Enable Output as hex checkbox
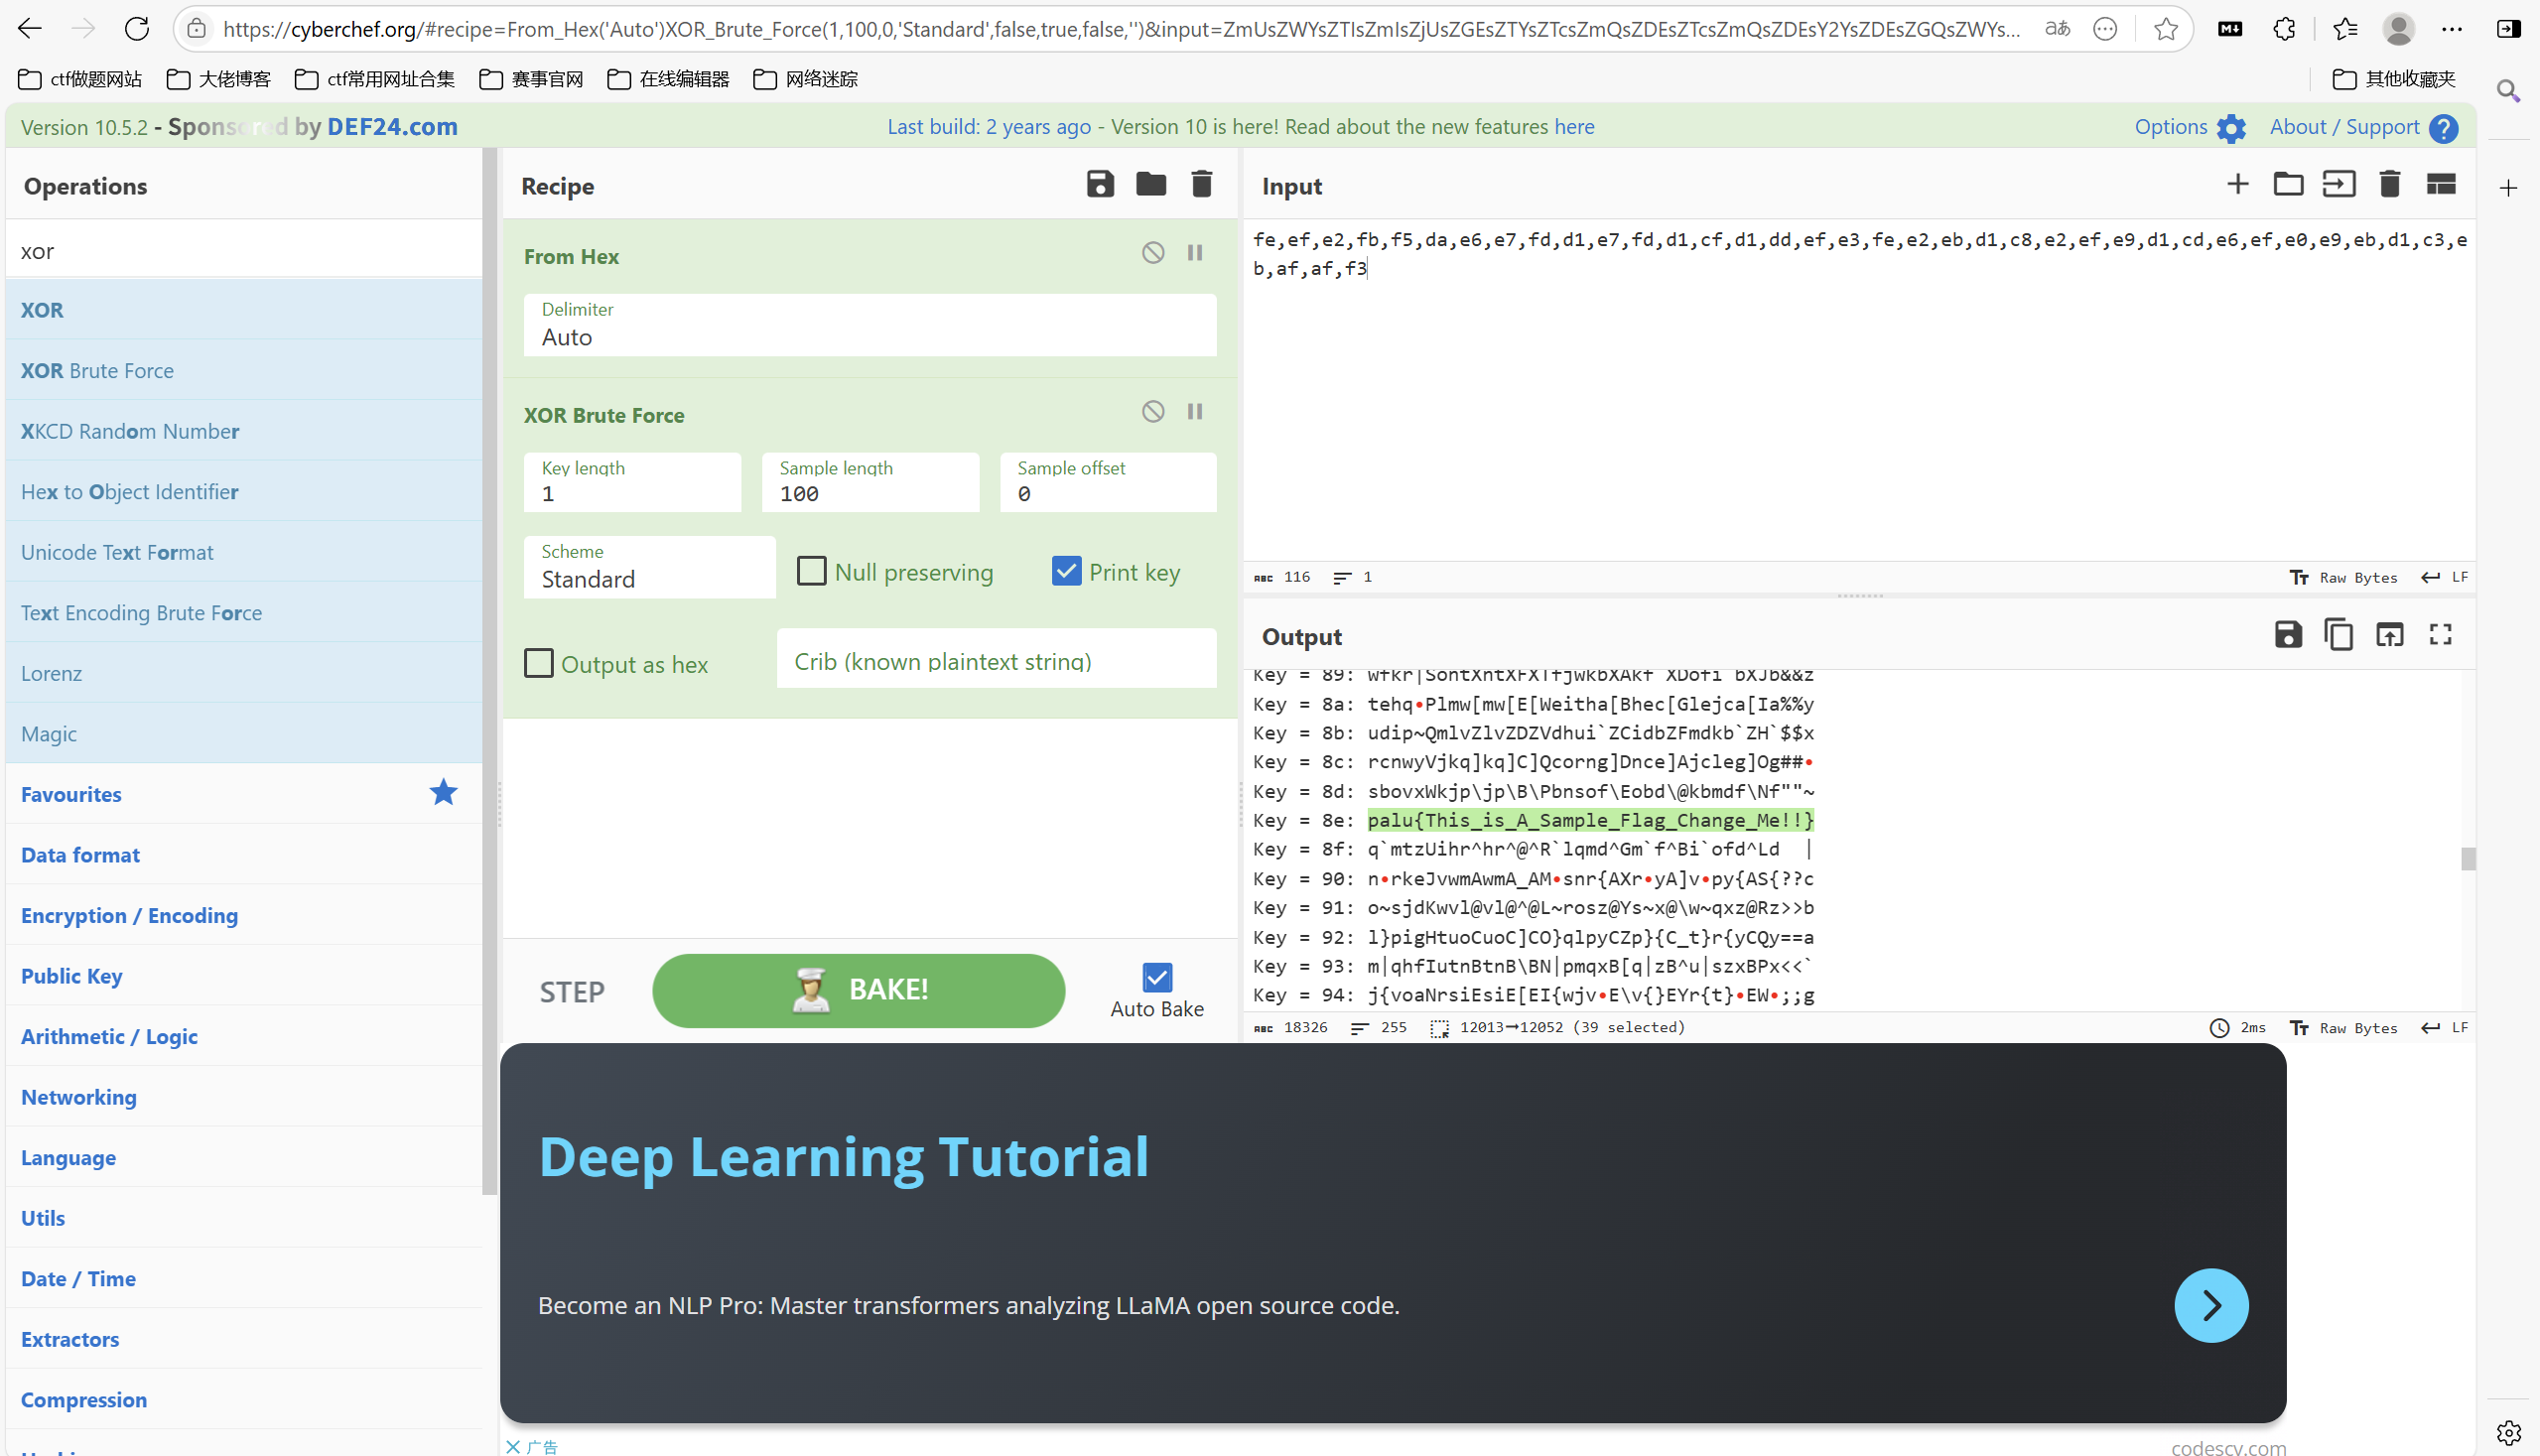Image resolution: width=2540 pixels, height=1456 pixels. [x=539, y=663]
